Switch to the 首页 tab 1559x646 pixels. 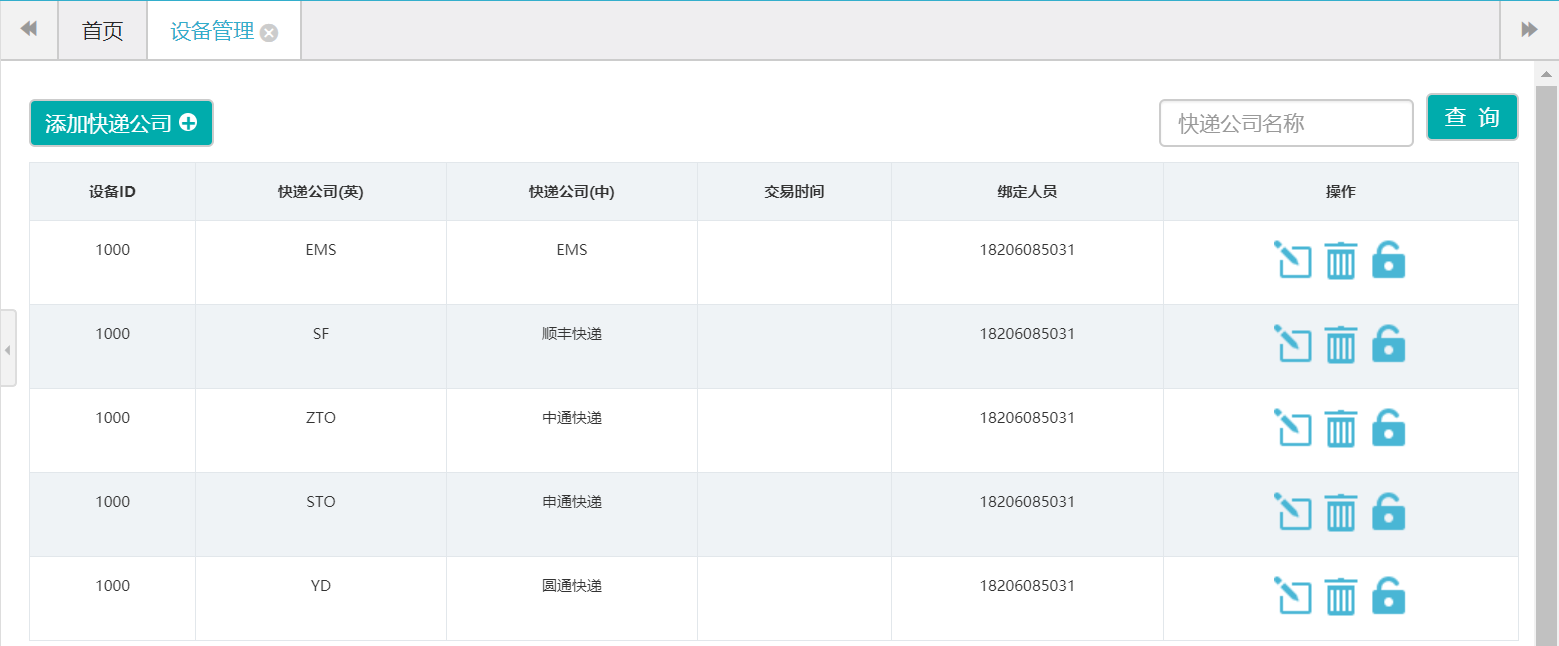102,31
